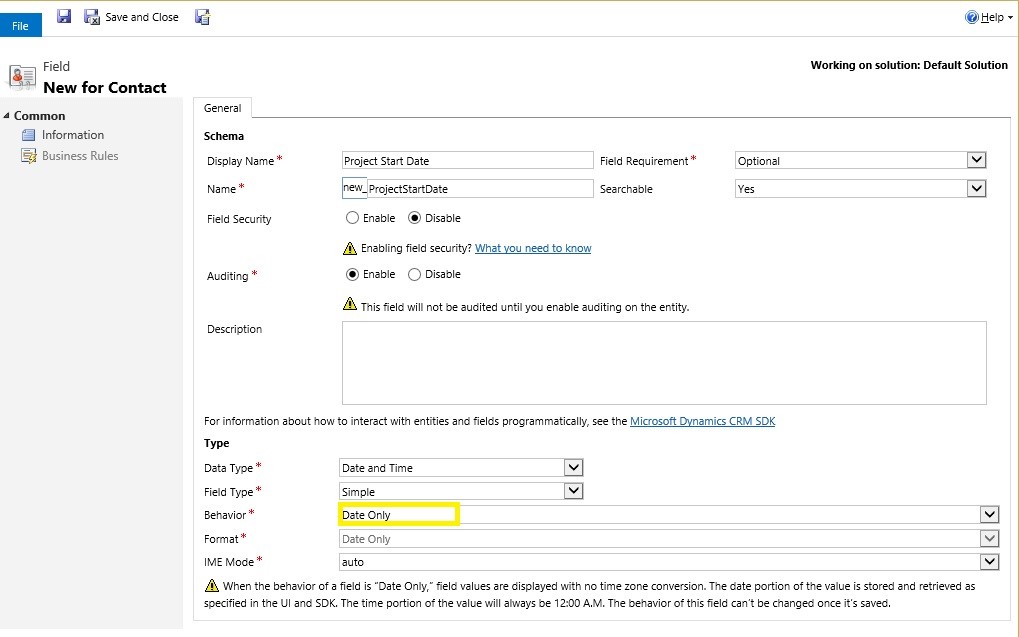Open the Microsoft Dynamics CRM SDK link
This screenshot has width=1019, height=637.
point(703,421)
